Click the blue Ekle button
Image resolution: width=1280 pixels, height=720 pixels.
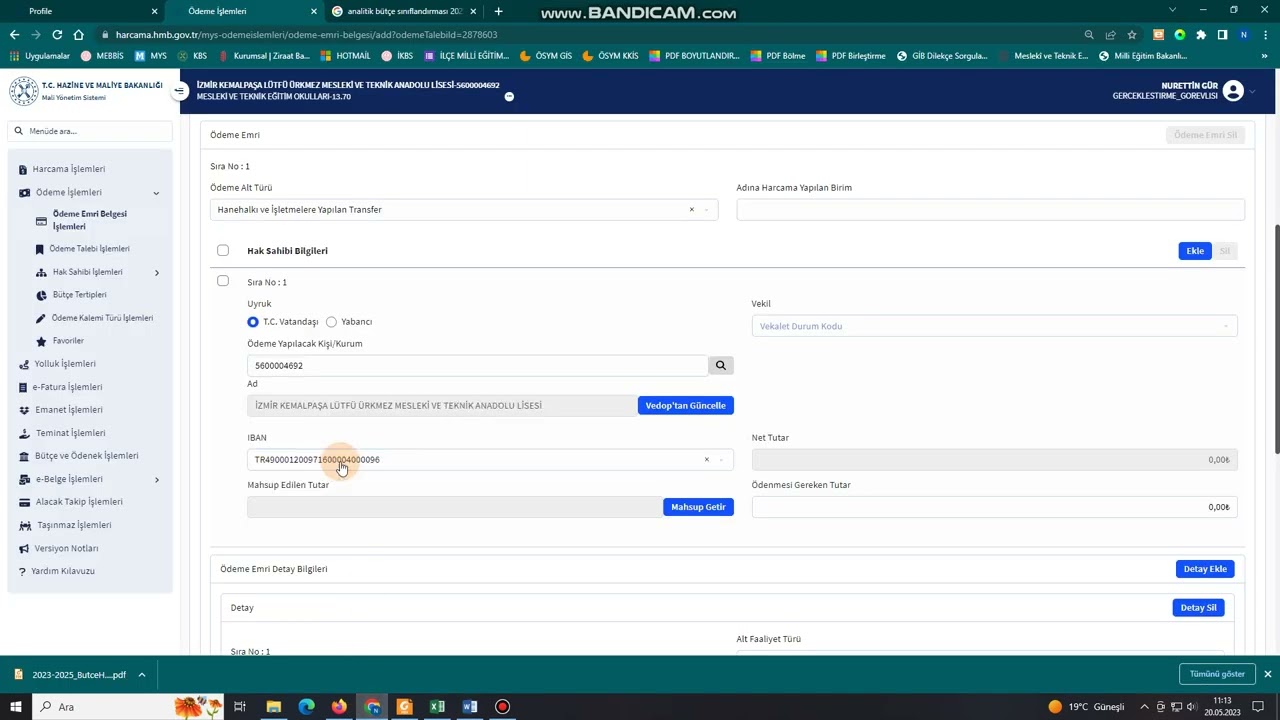point(1195,251)
